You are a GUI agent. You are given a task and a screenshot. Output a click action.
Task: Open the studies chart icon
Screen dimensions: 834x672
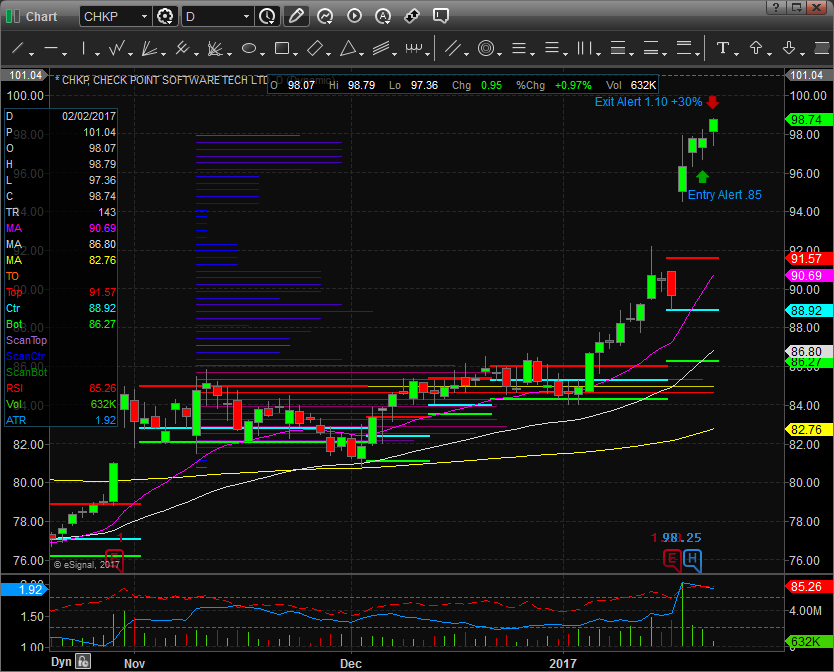325,16
